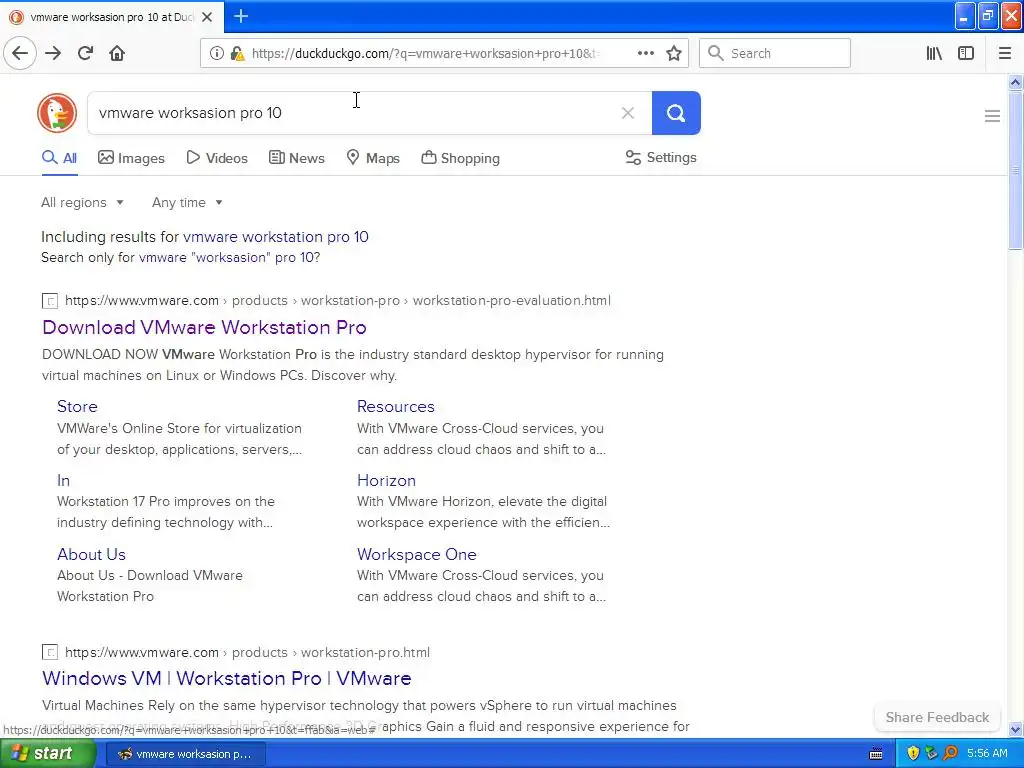
Task: Focus the Firefox toolbar Search box
Action: [x=775, y=53]
